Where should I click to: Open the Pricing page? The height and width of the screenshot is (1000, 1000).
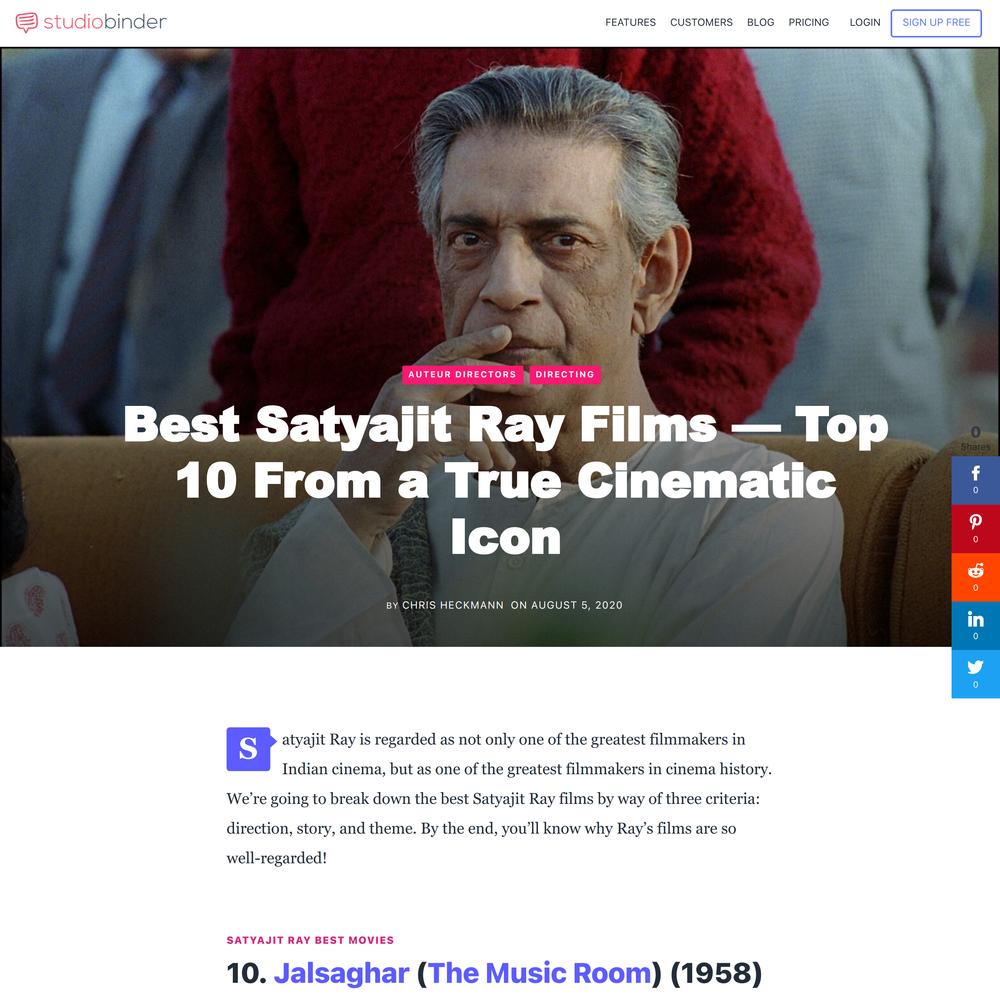point(808,22)
